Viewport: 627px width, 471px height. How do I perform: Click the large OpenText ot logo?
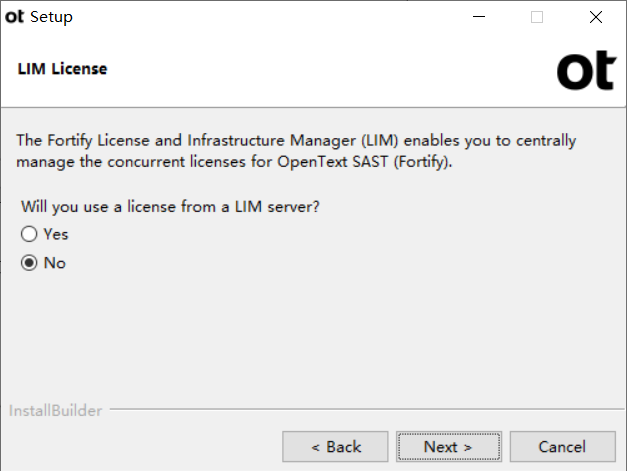click(586, 70)
